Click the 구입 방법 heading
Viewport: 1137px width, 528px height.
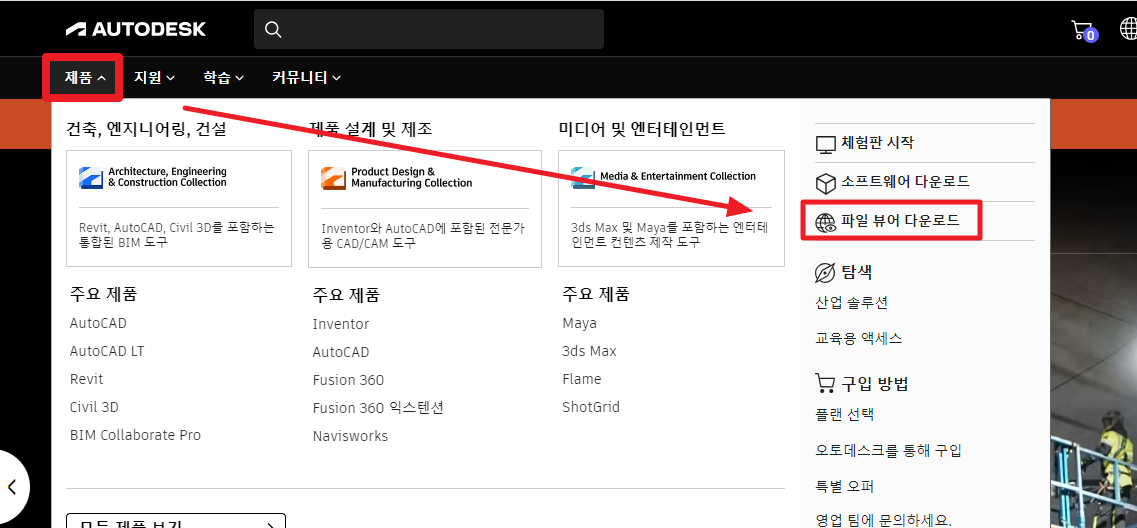[875, 384]
